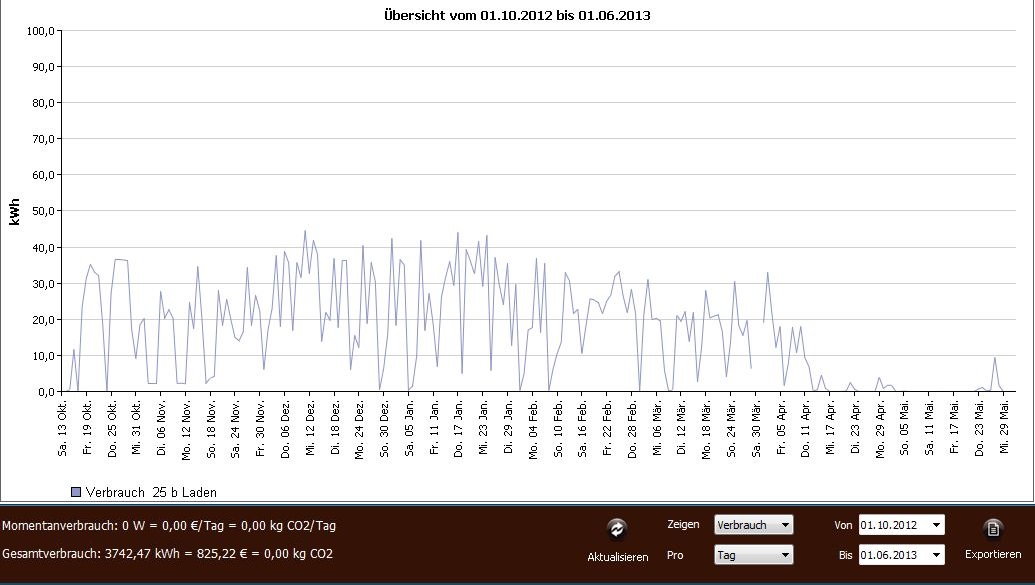
Task: Open the Zeigen dropdown showing Verbrauch
Action: click(x=753, y=525)
